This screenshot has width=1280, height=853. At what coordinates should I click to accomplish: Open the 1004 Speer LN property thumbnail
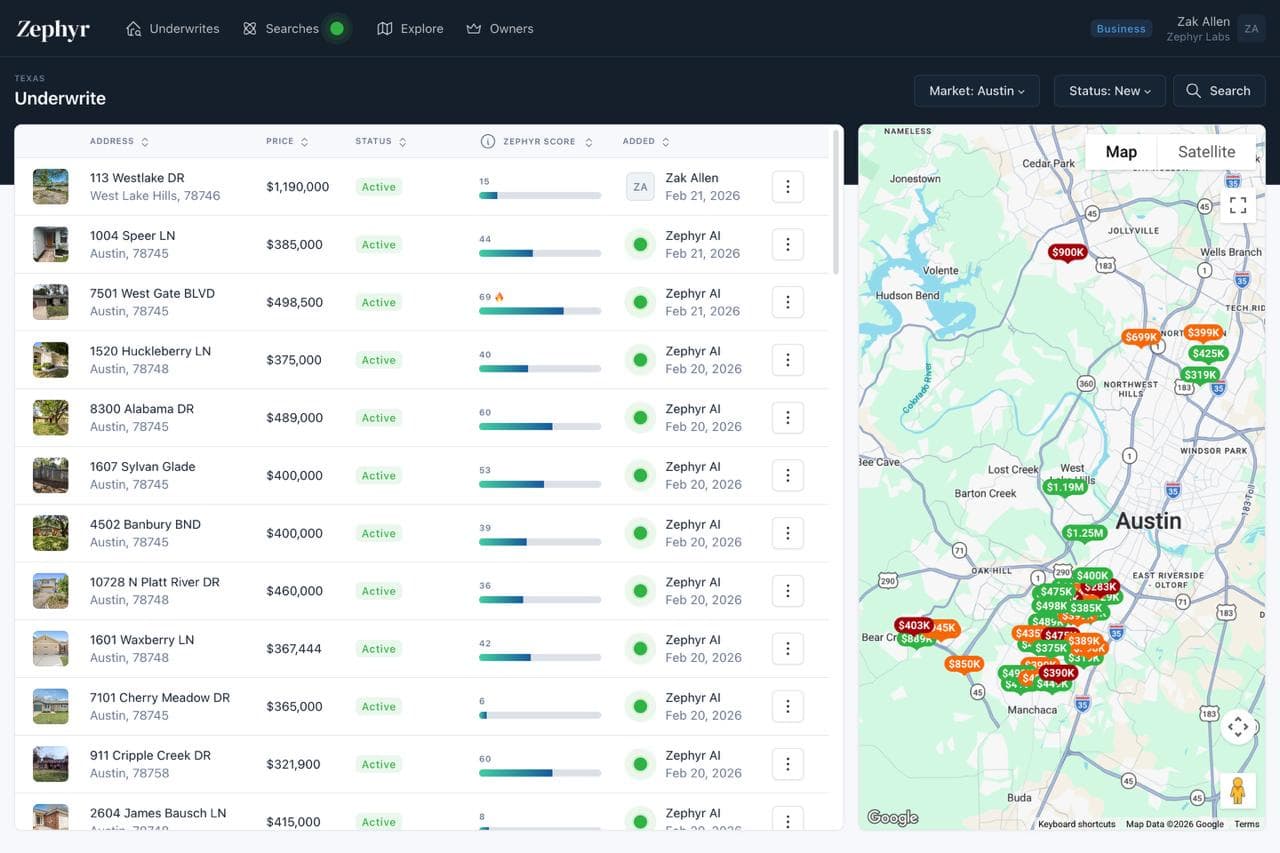pos(50,244)
